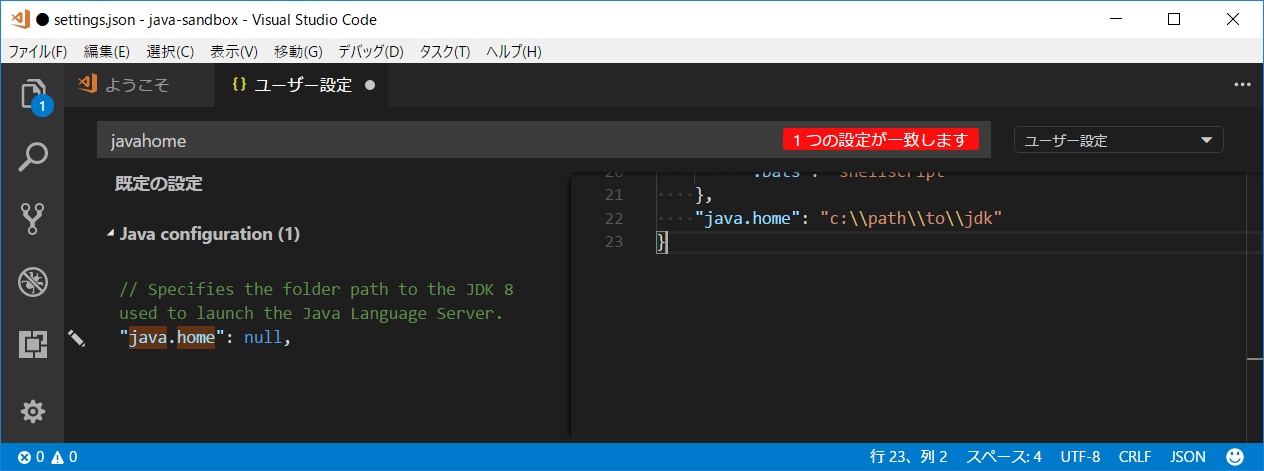Open the Source Control view icon
1264x471 pixels.
[x=32, y=218]
